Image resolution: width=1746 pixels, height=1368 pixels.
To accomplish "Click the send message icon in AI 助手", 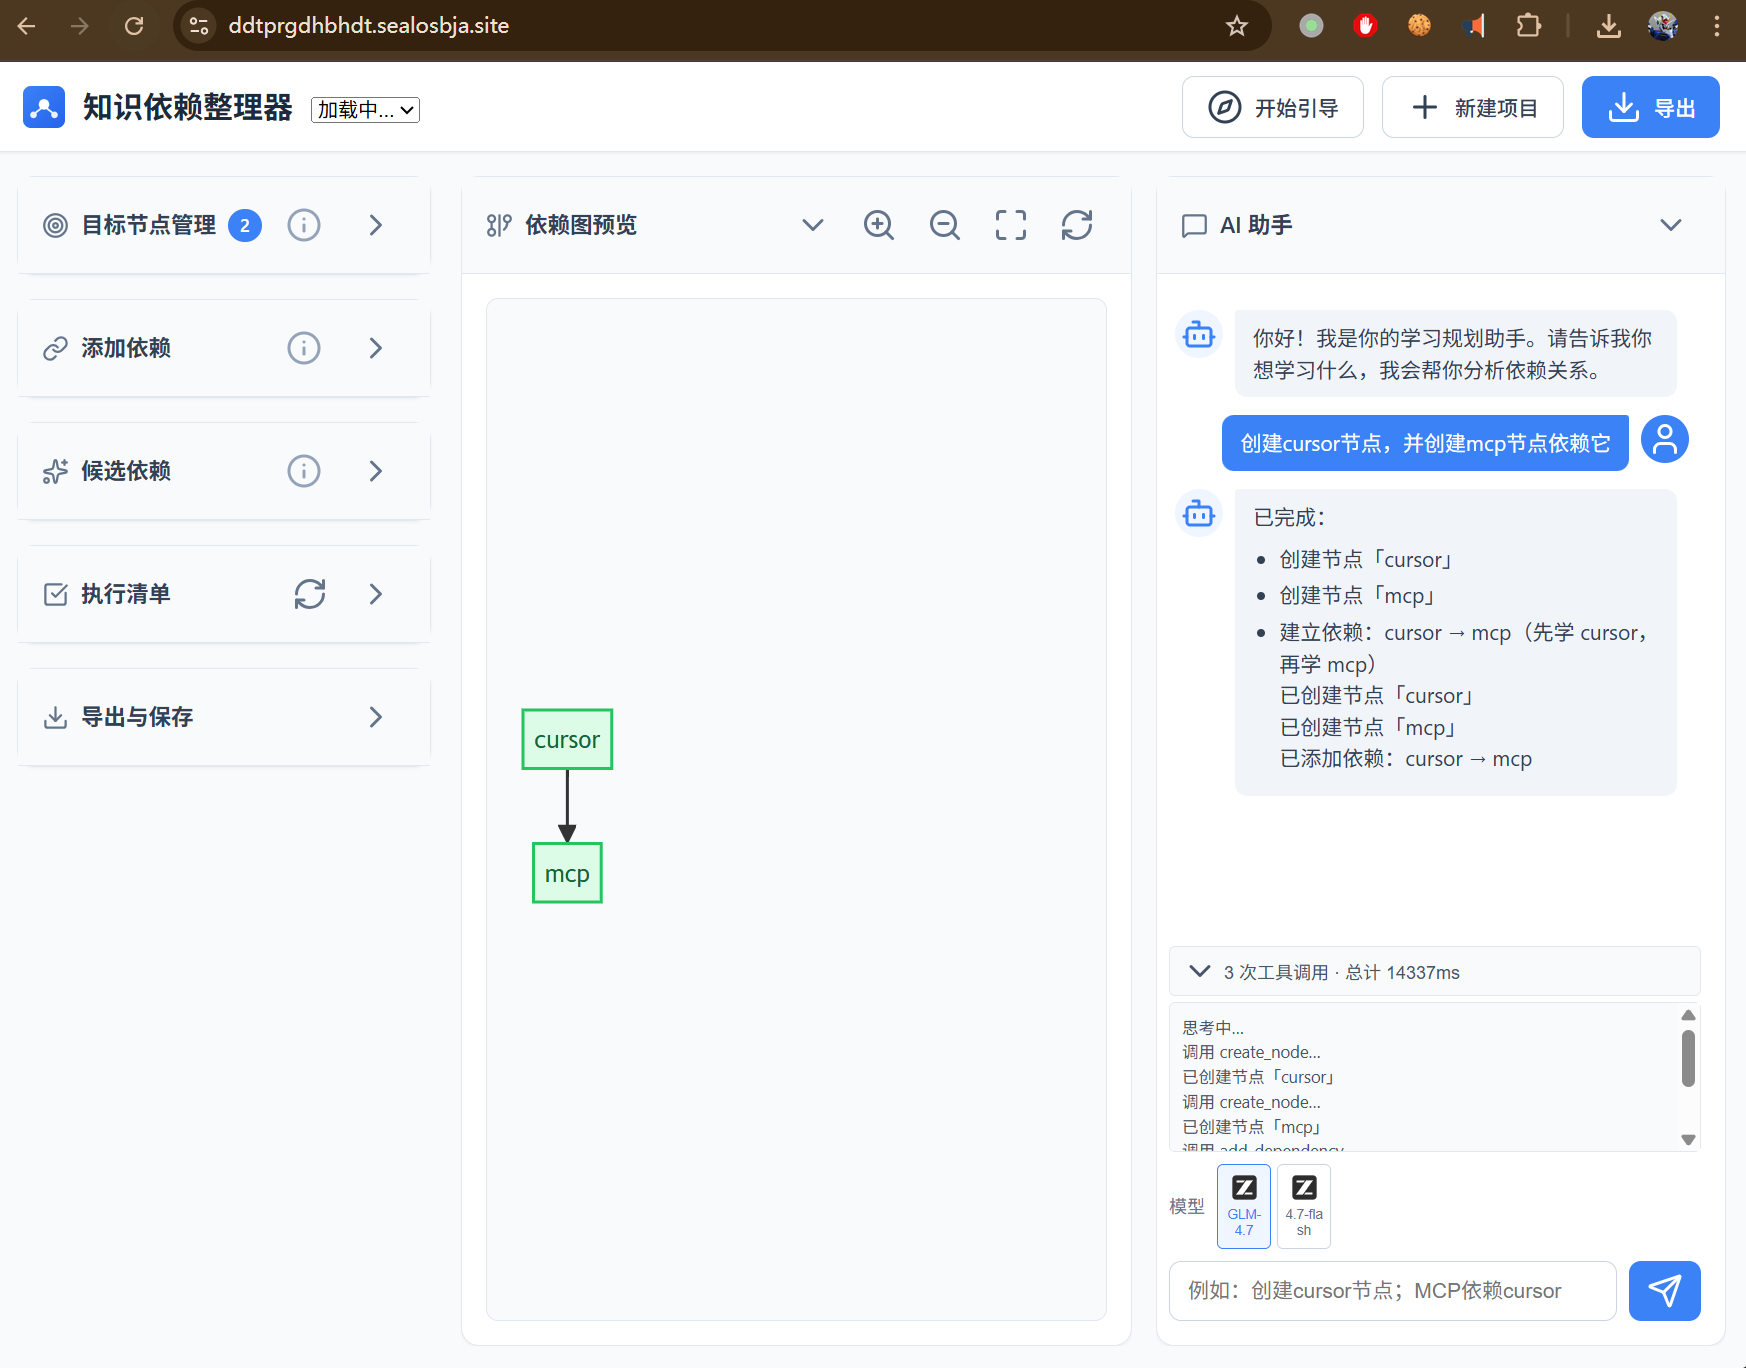I will coord(1664,1291).
